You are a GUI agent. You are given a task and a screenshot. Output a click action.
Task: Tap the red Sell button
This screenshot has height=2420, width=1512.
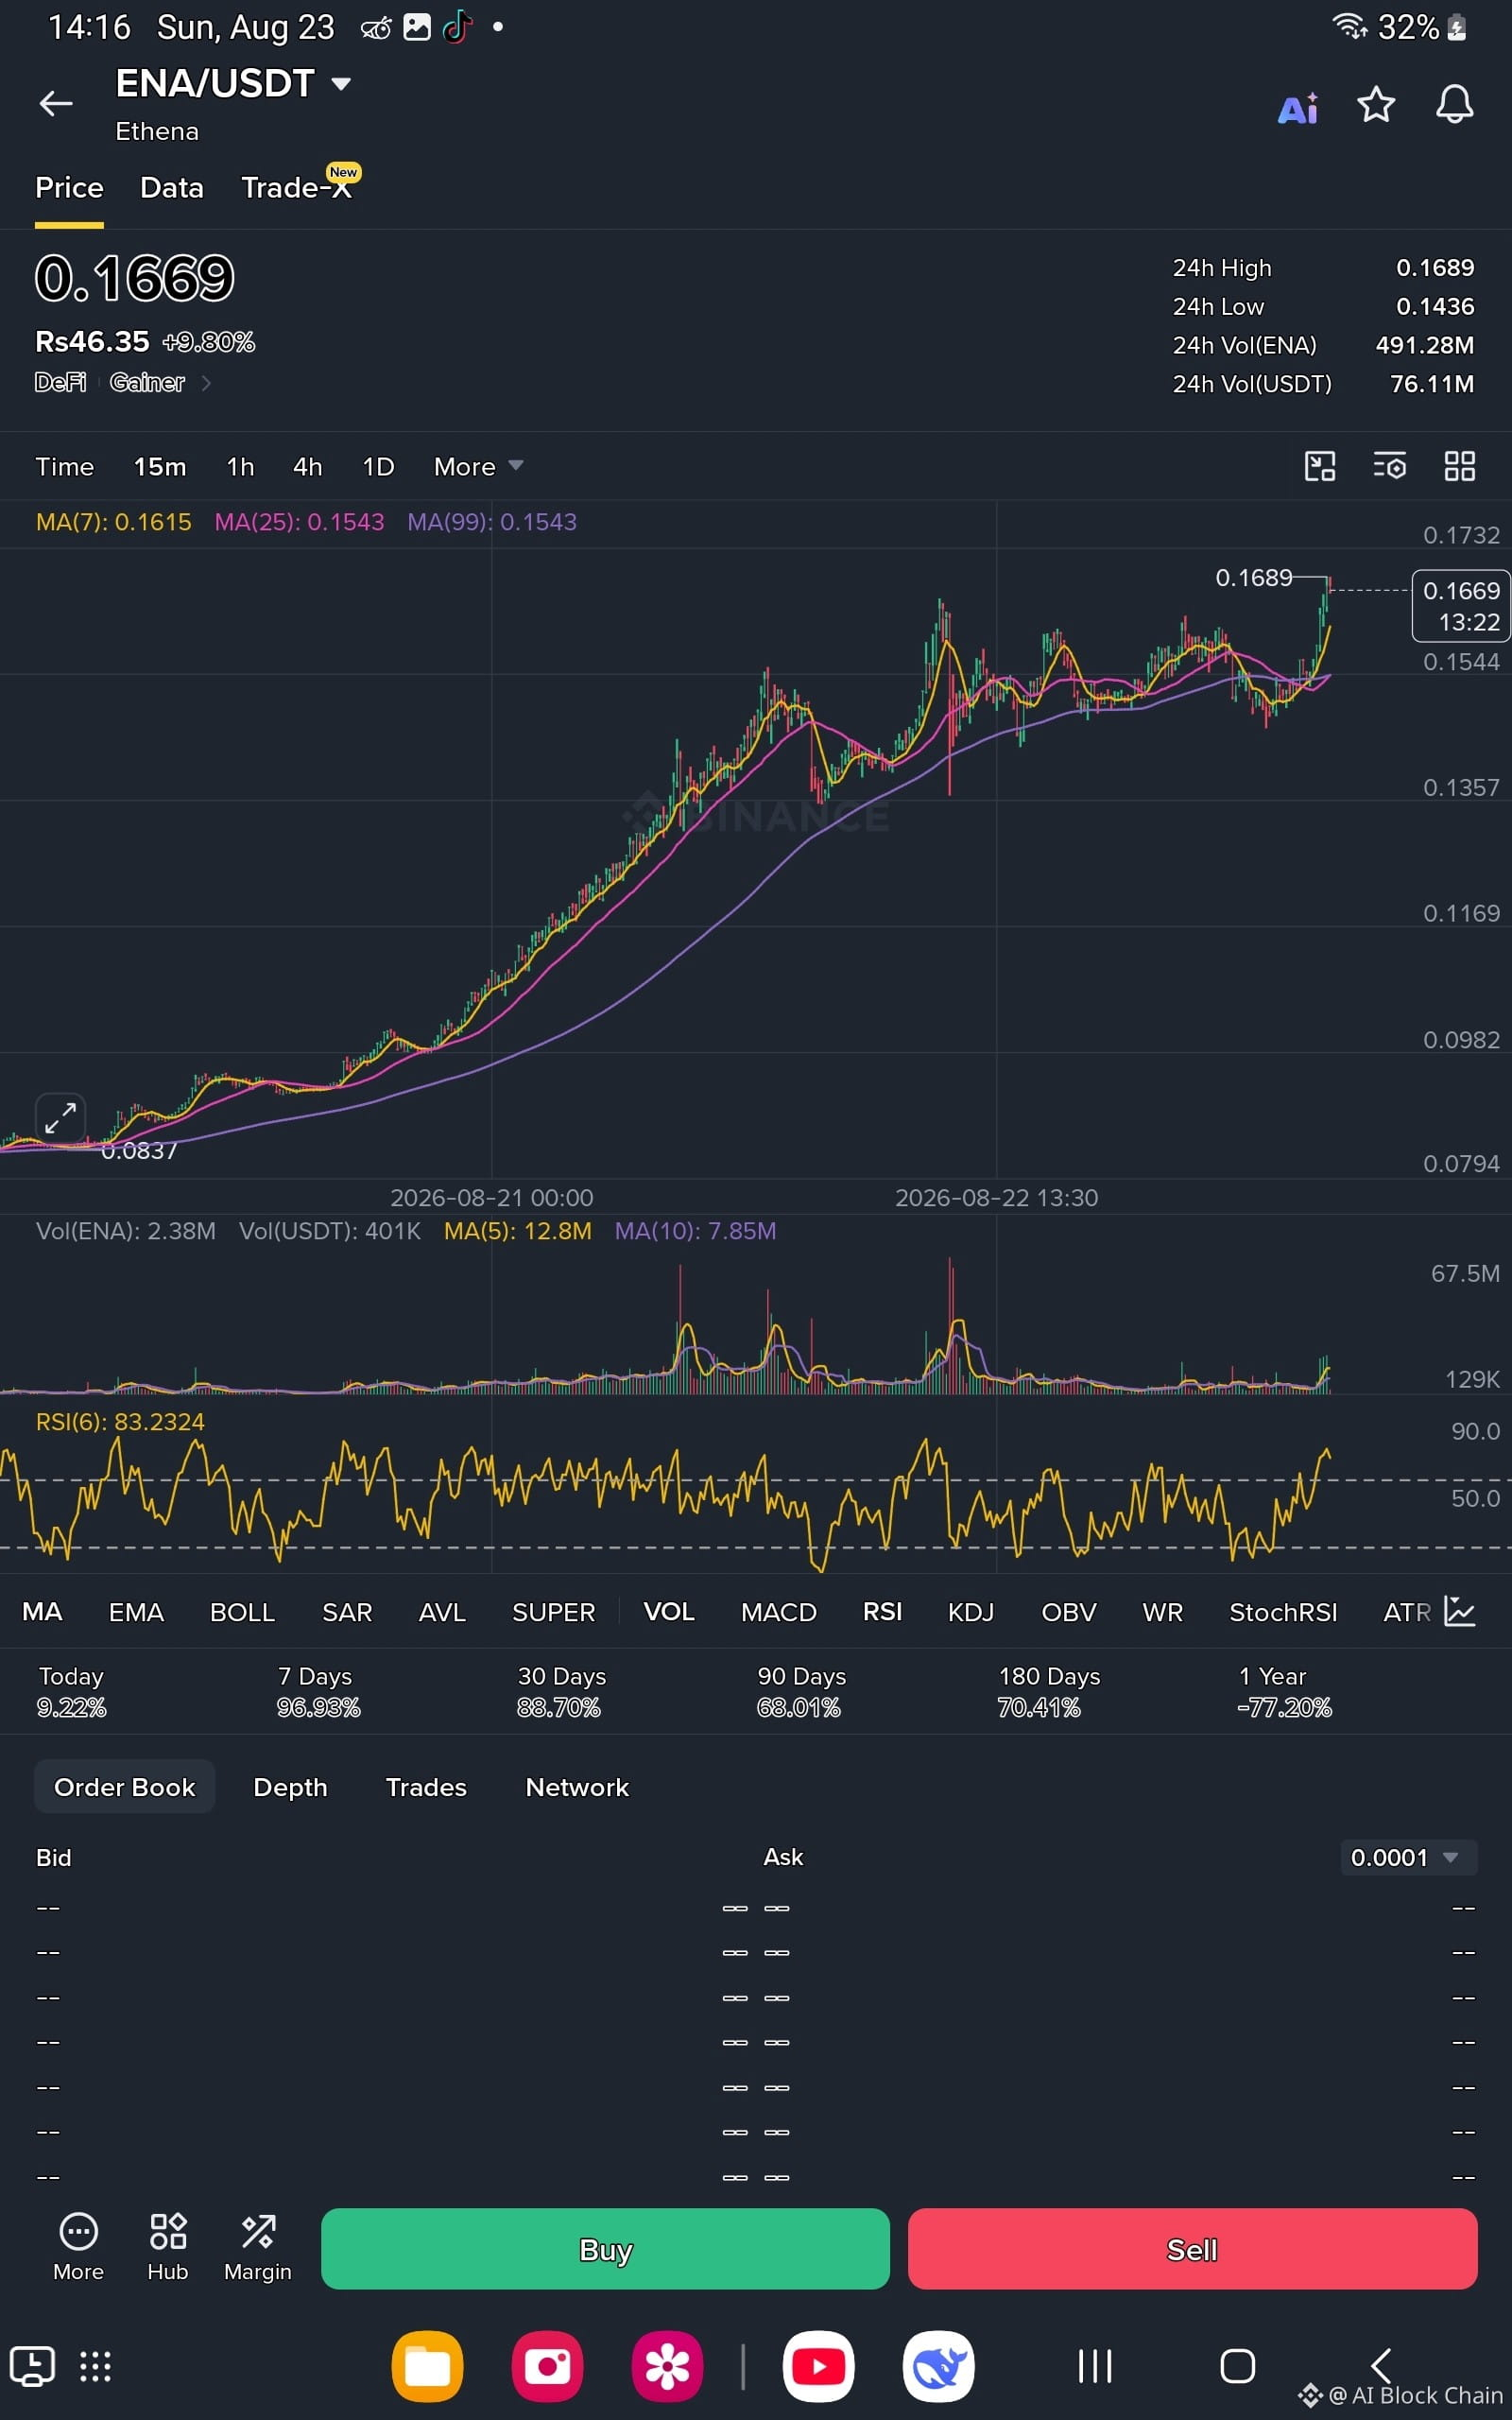pyautogui.click(x=1192, y=2249)
